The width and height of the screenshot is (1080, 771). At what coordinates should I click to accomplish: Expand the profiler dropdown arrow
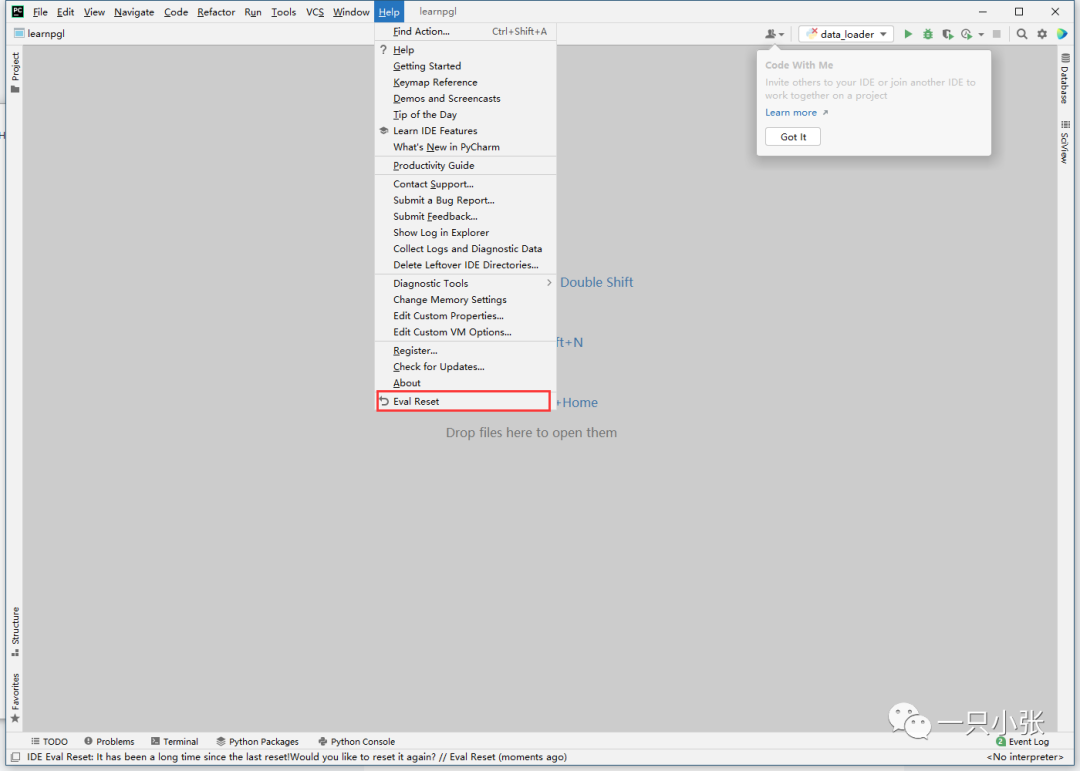point(982,34)
